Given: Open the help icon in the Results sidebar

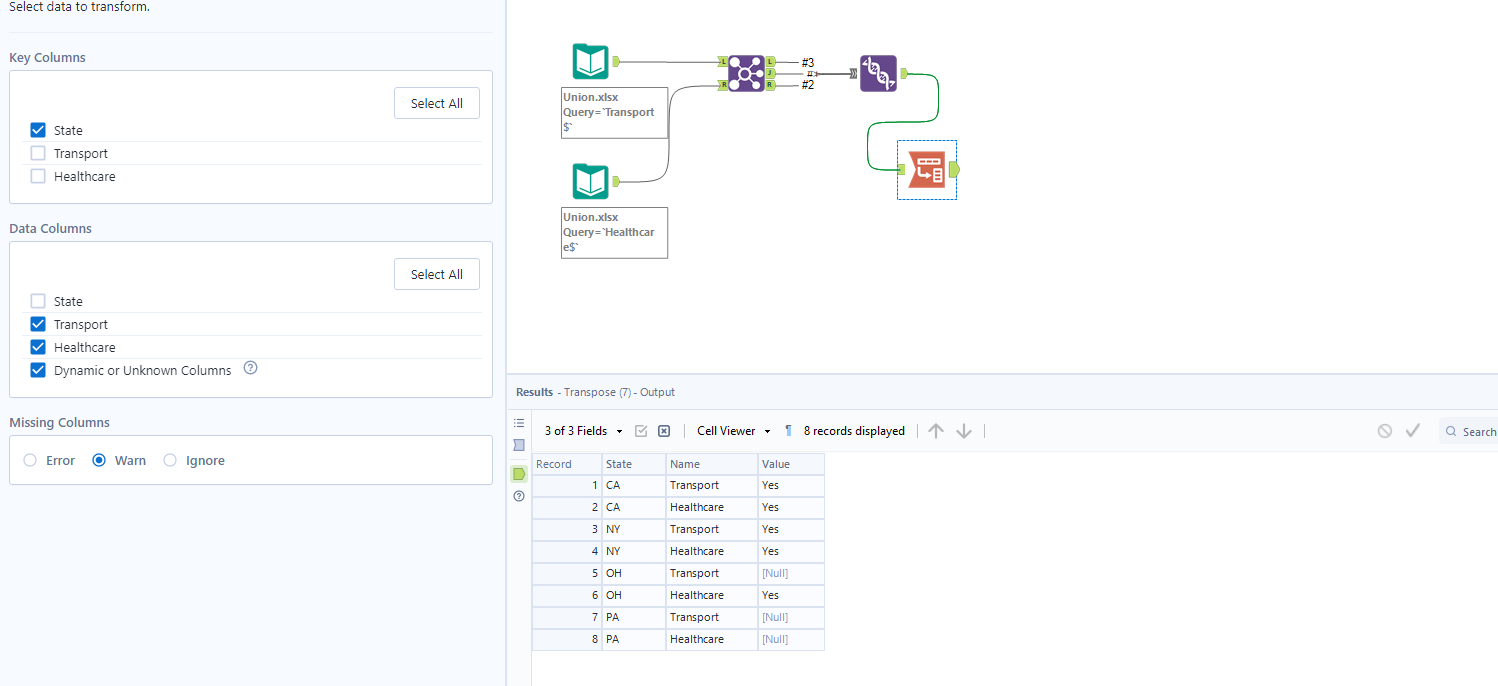Looking at the screenshot, I should (x=518, y=496).
